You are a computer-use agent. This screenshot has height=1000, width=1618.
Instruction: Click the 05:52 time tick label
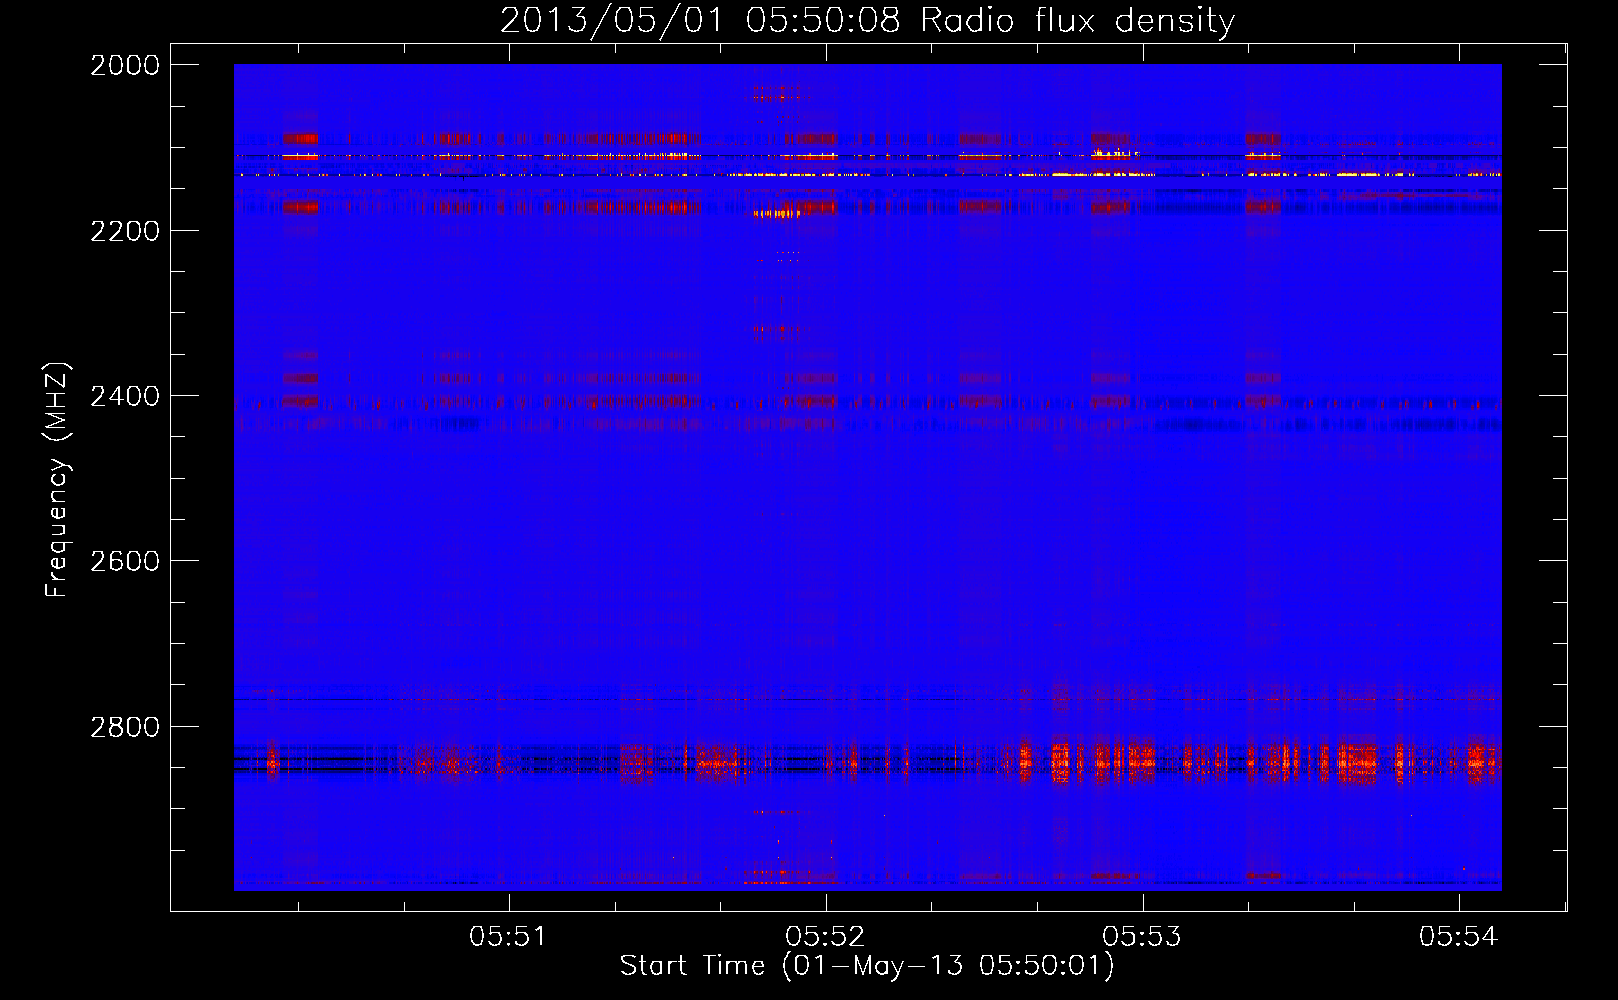[x=825, y=936]
